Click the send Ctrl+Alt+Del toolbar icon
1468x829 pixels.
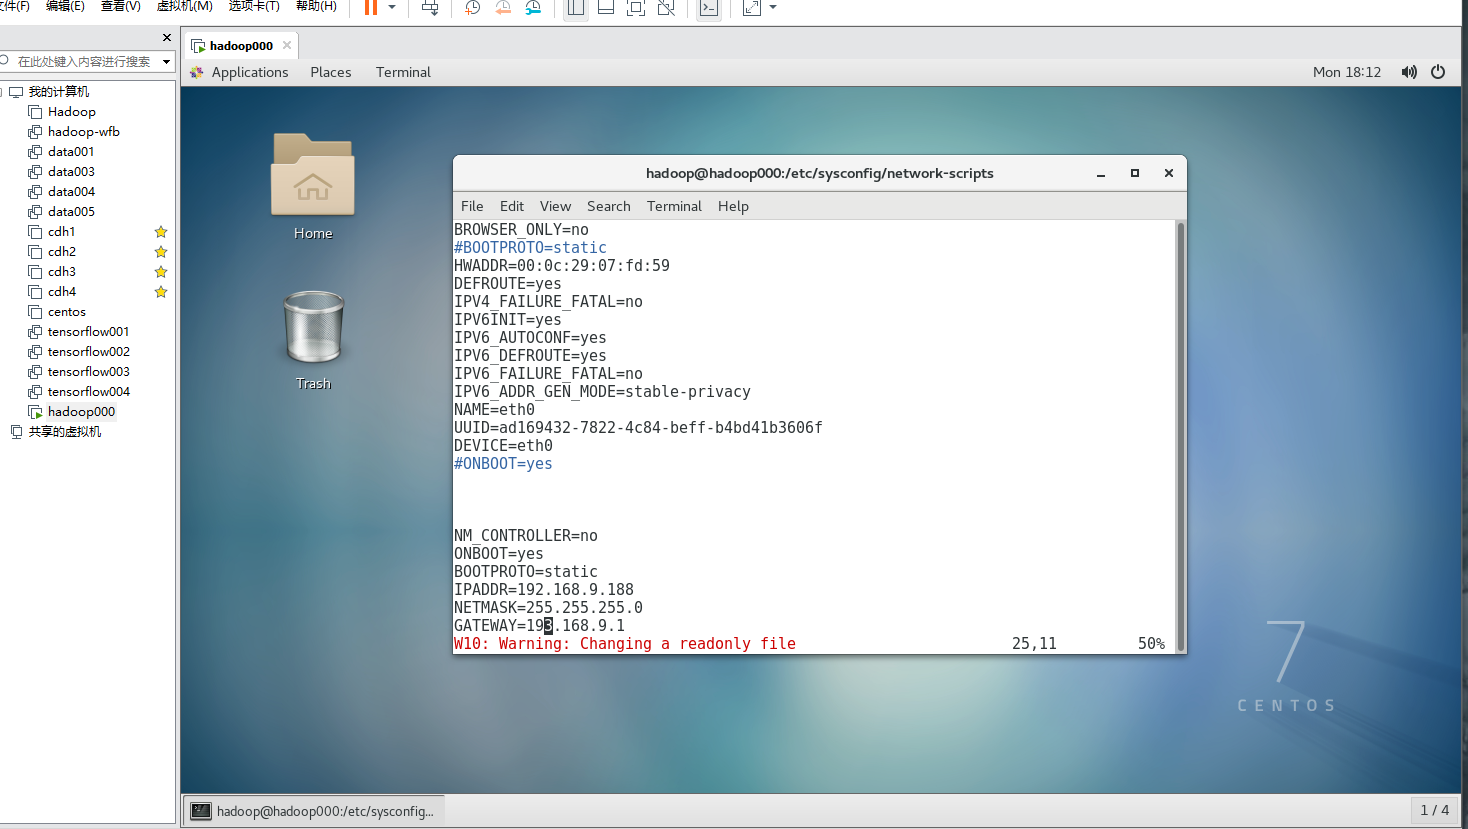pyautogui.click(x=430, y=8)
